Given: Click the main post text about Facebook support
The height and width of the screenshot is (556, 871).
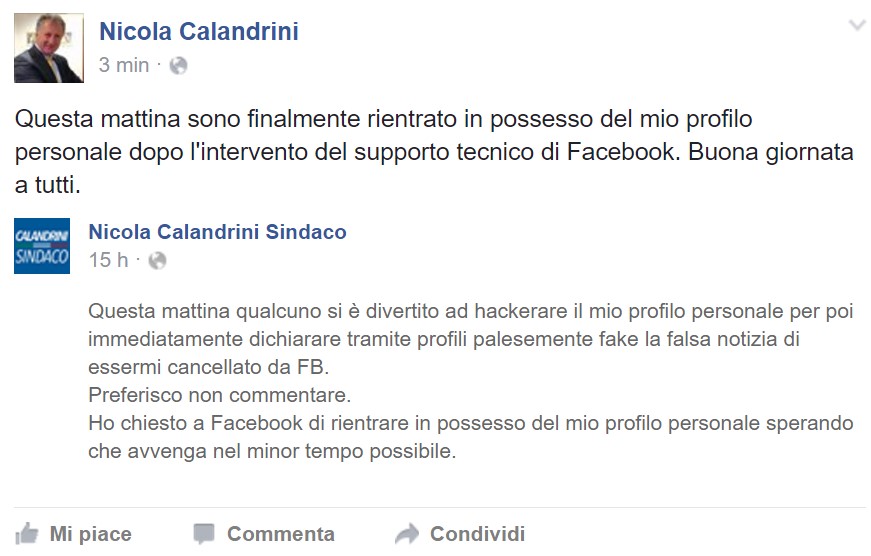Looking at the screenshot, I should (434, 152).
